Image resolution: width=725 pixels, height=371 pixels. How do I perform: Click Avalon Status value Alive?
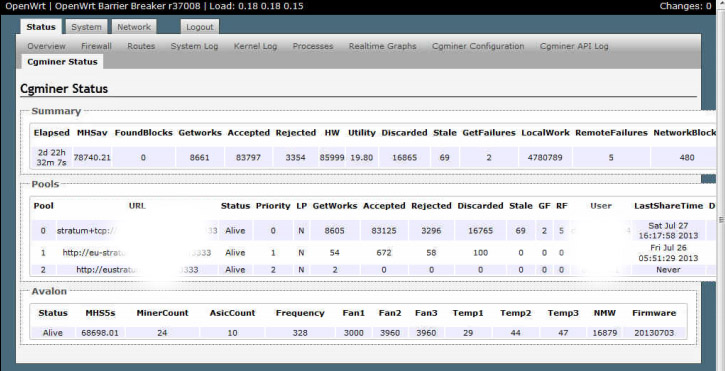(52, 333)
